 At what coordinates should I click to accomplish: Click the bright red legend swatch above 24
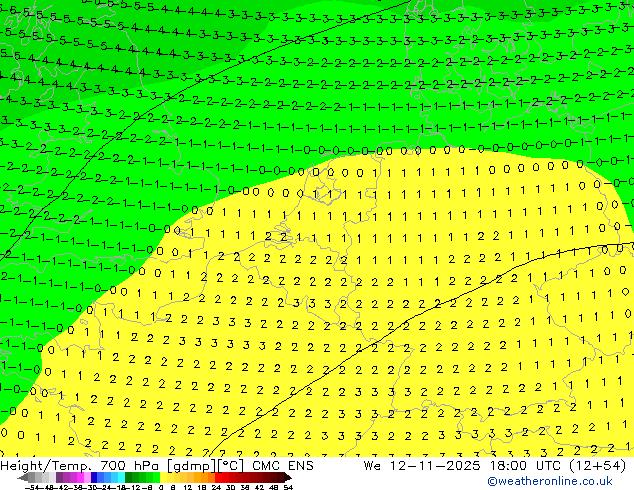pos(218,477)
